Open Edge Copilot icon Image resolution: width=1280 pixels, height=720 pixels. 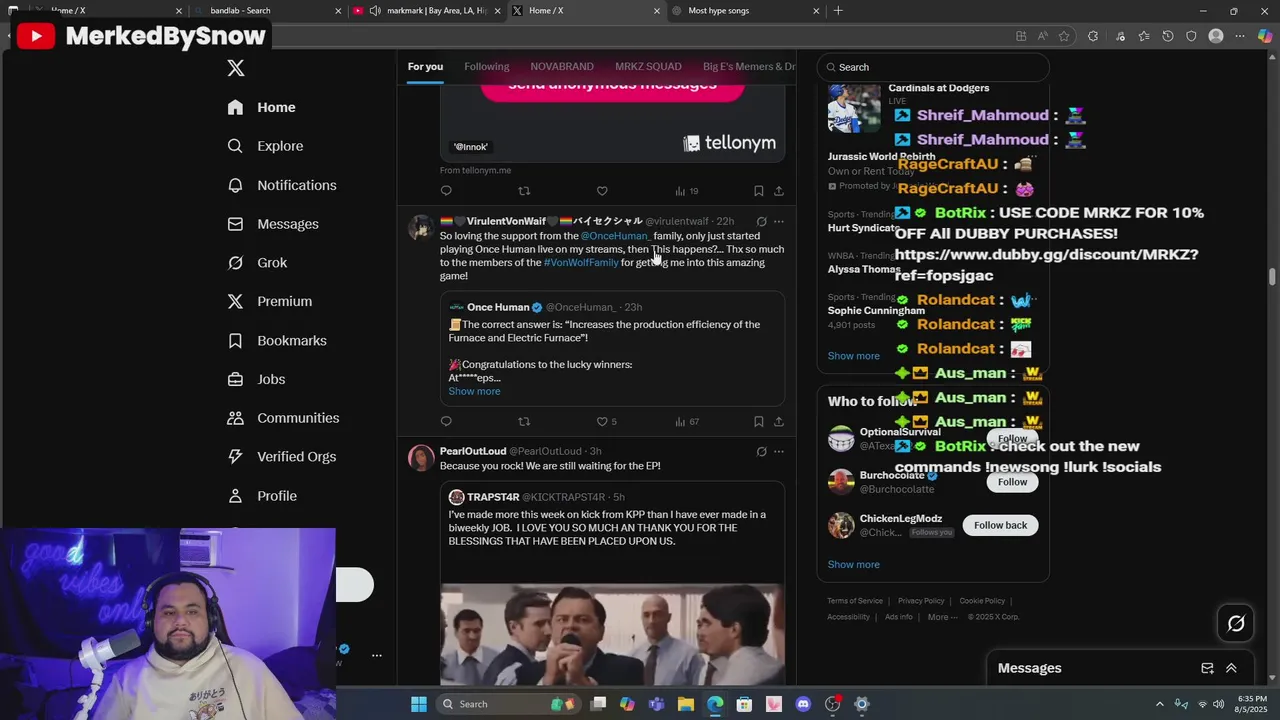click(x=1265, y=36)
